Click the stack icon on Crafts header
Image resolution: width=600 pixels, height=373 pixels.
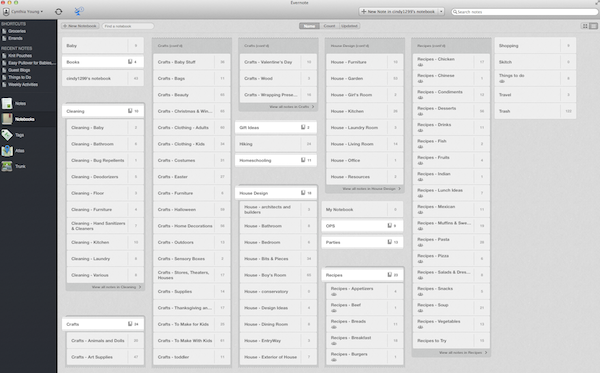point(130,324)
